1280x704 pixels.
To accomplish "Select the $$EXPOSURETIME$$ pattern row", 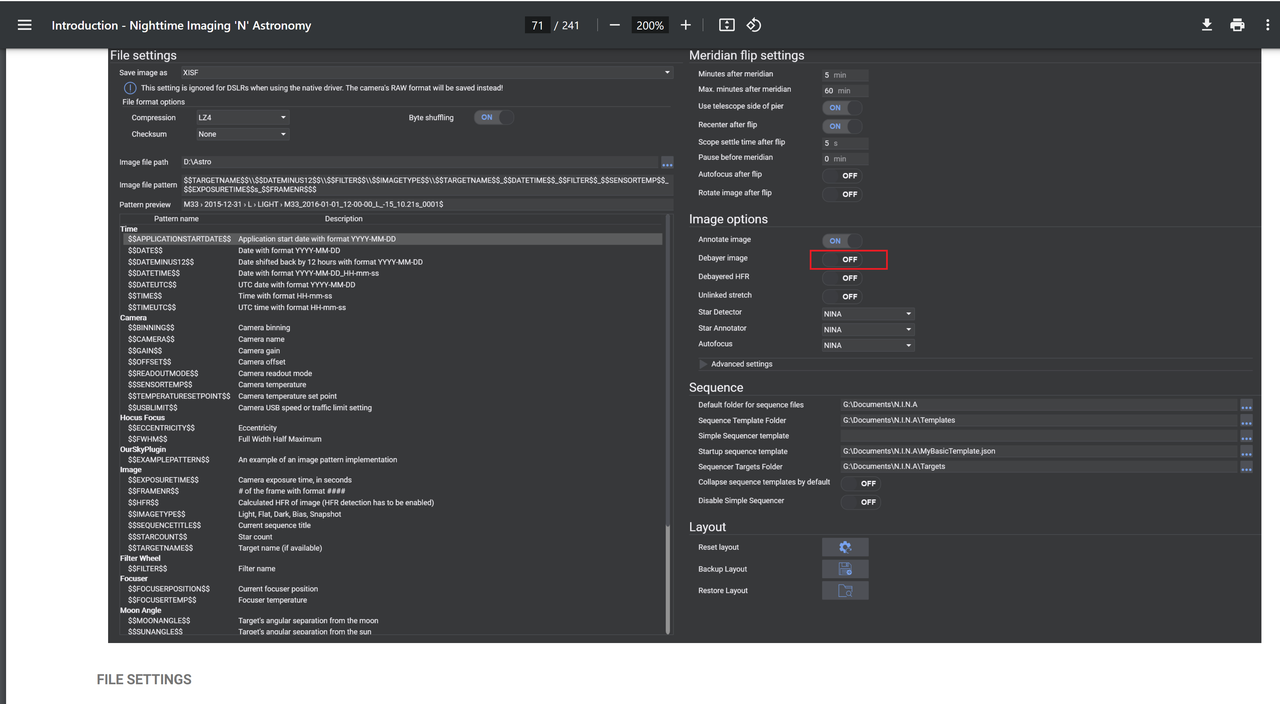I will pos(391,480).
